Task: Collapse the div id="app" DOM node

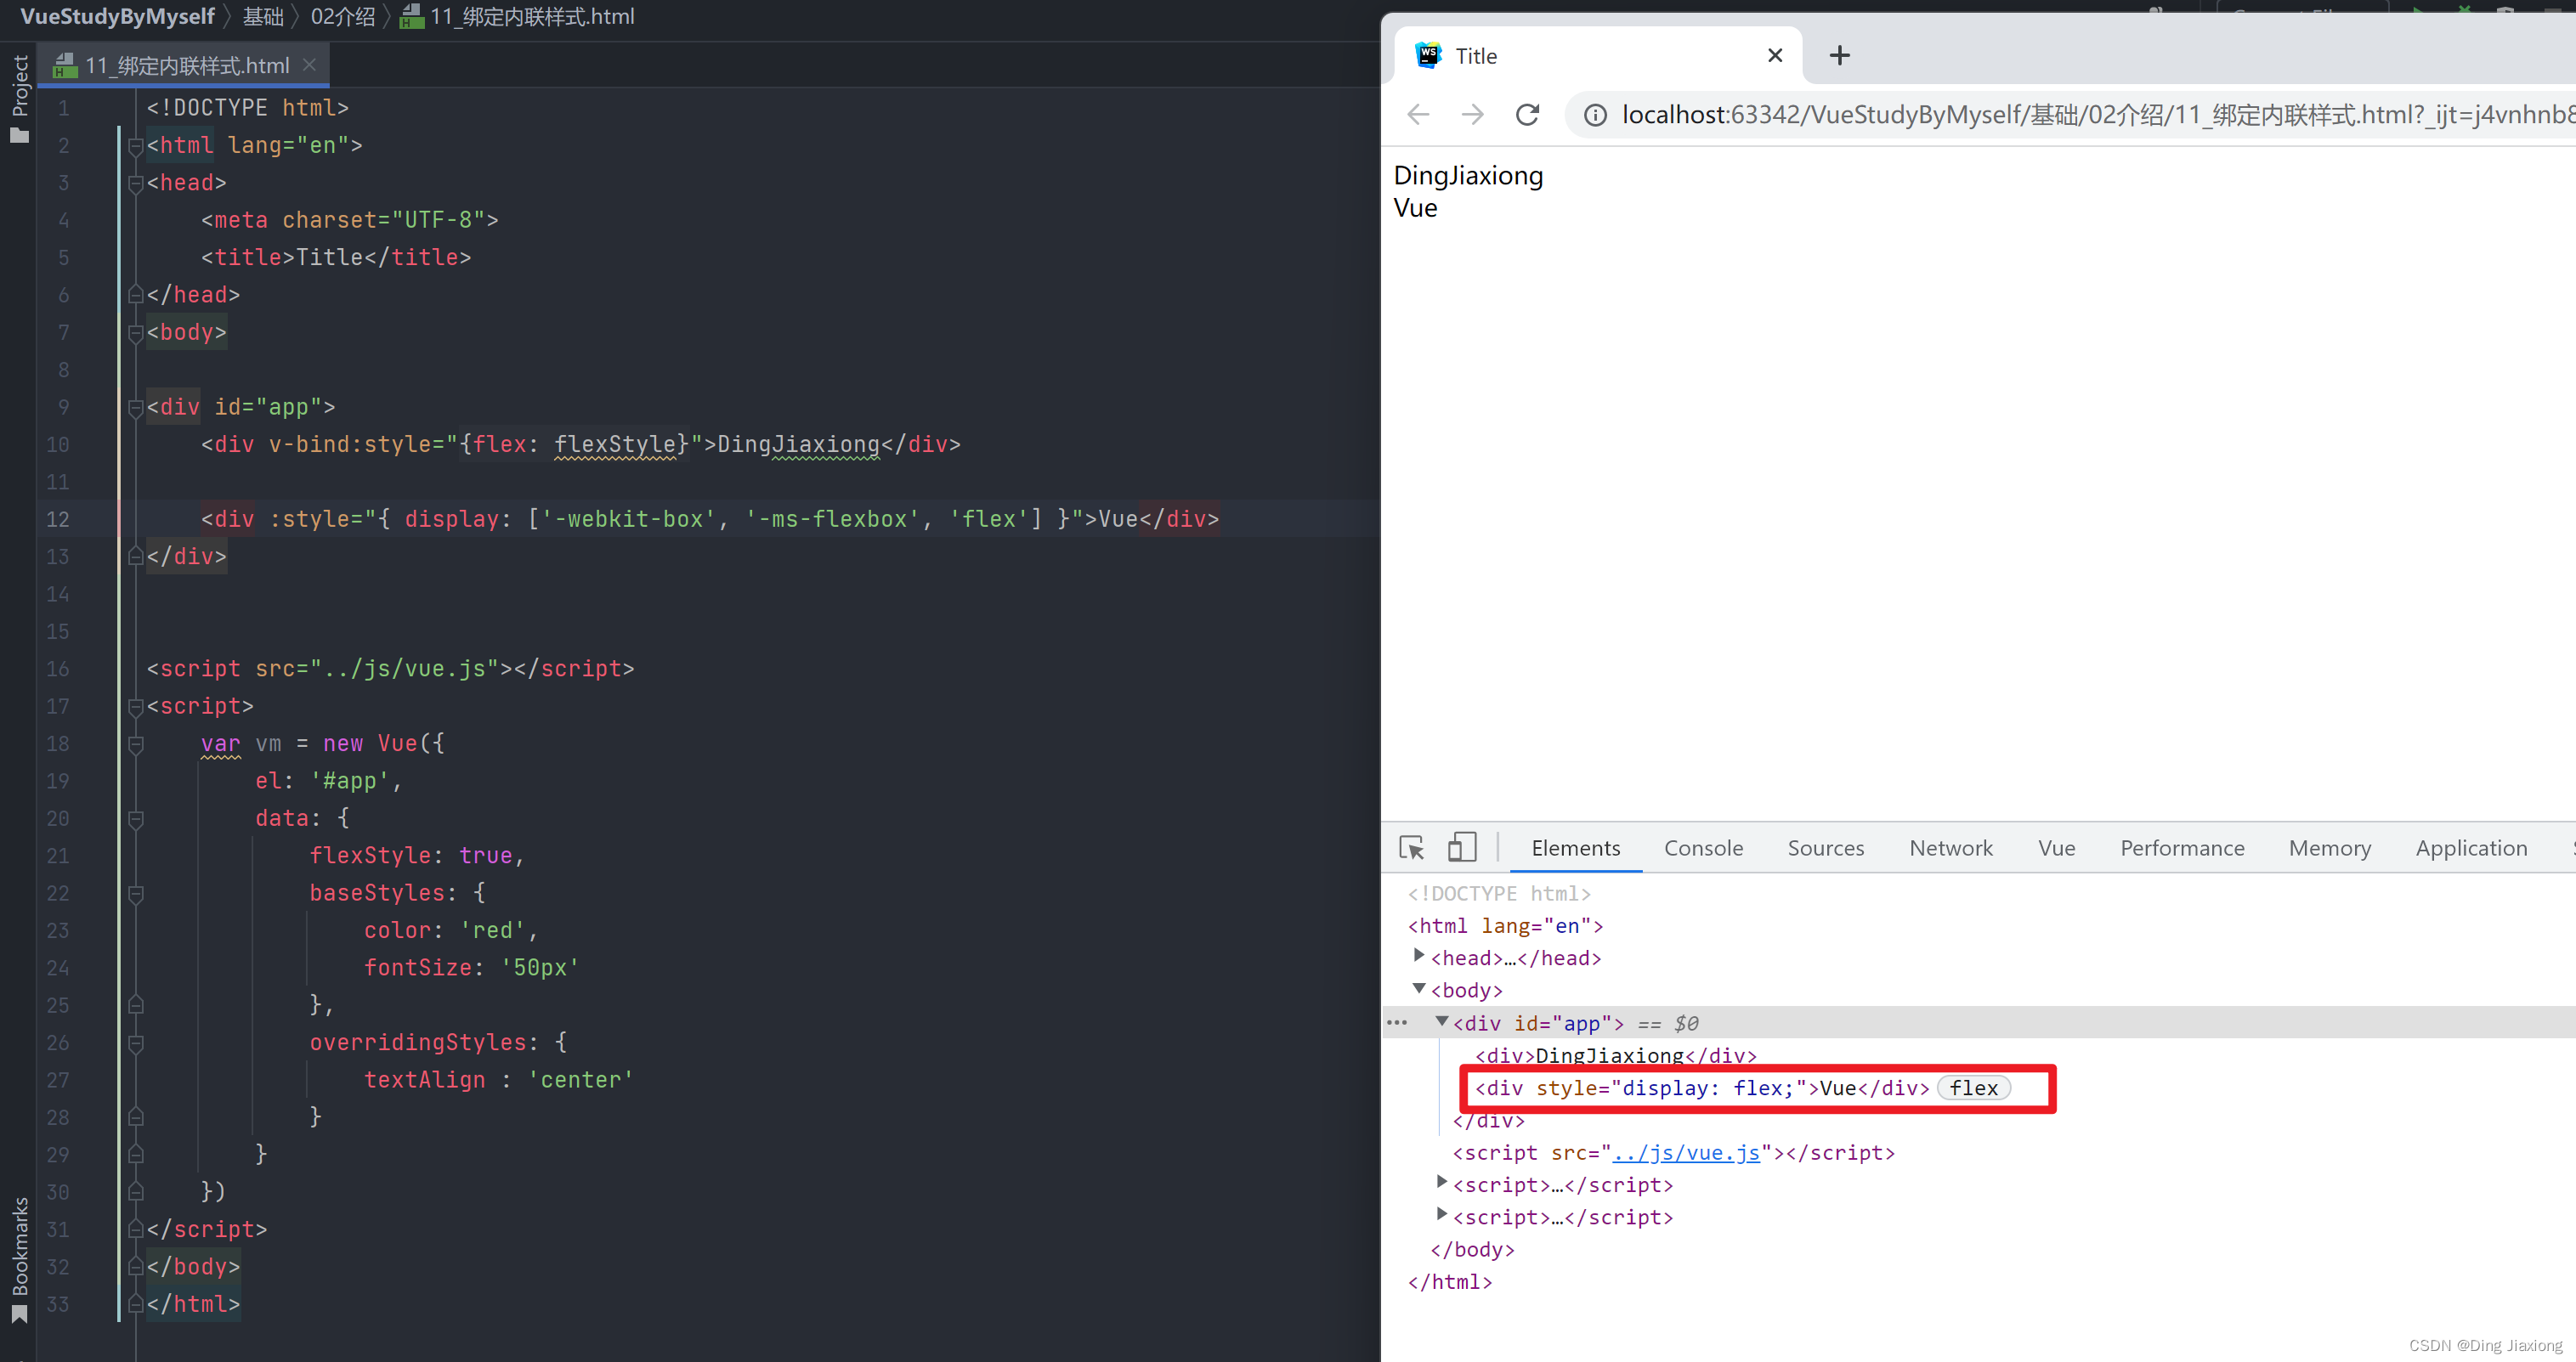Action: coord(1441,1021)
